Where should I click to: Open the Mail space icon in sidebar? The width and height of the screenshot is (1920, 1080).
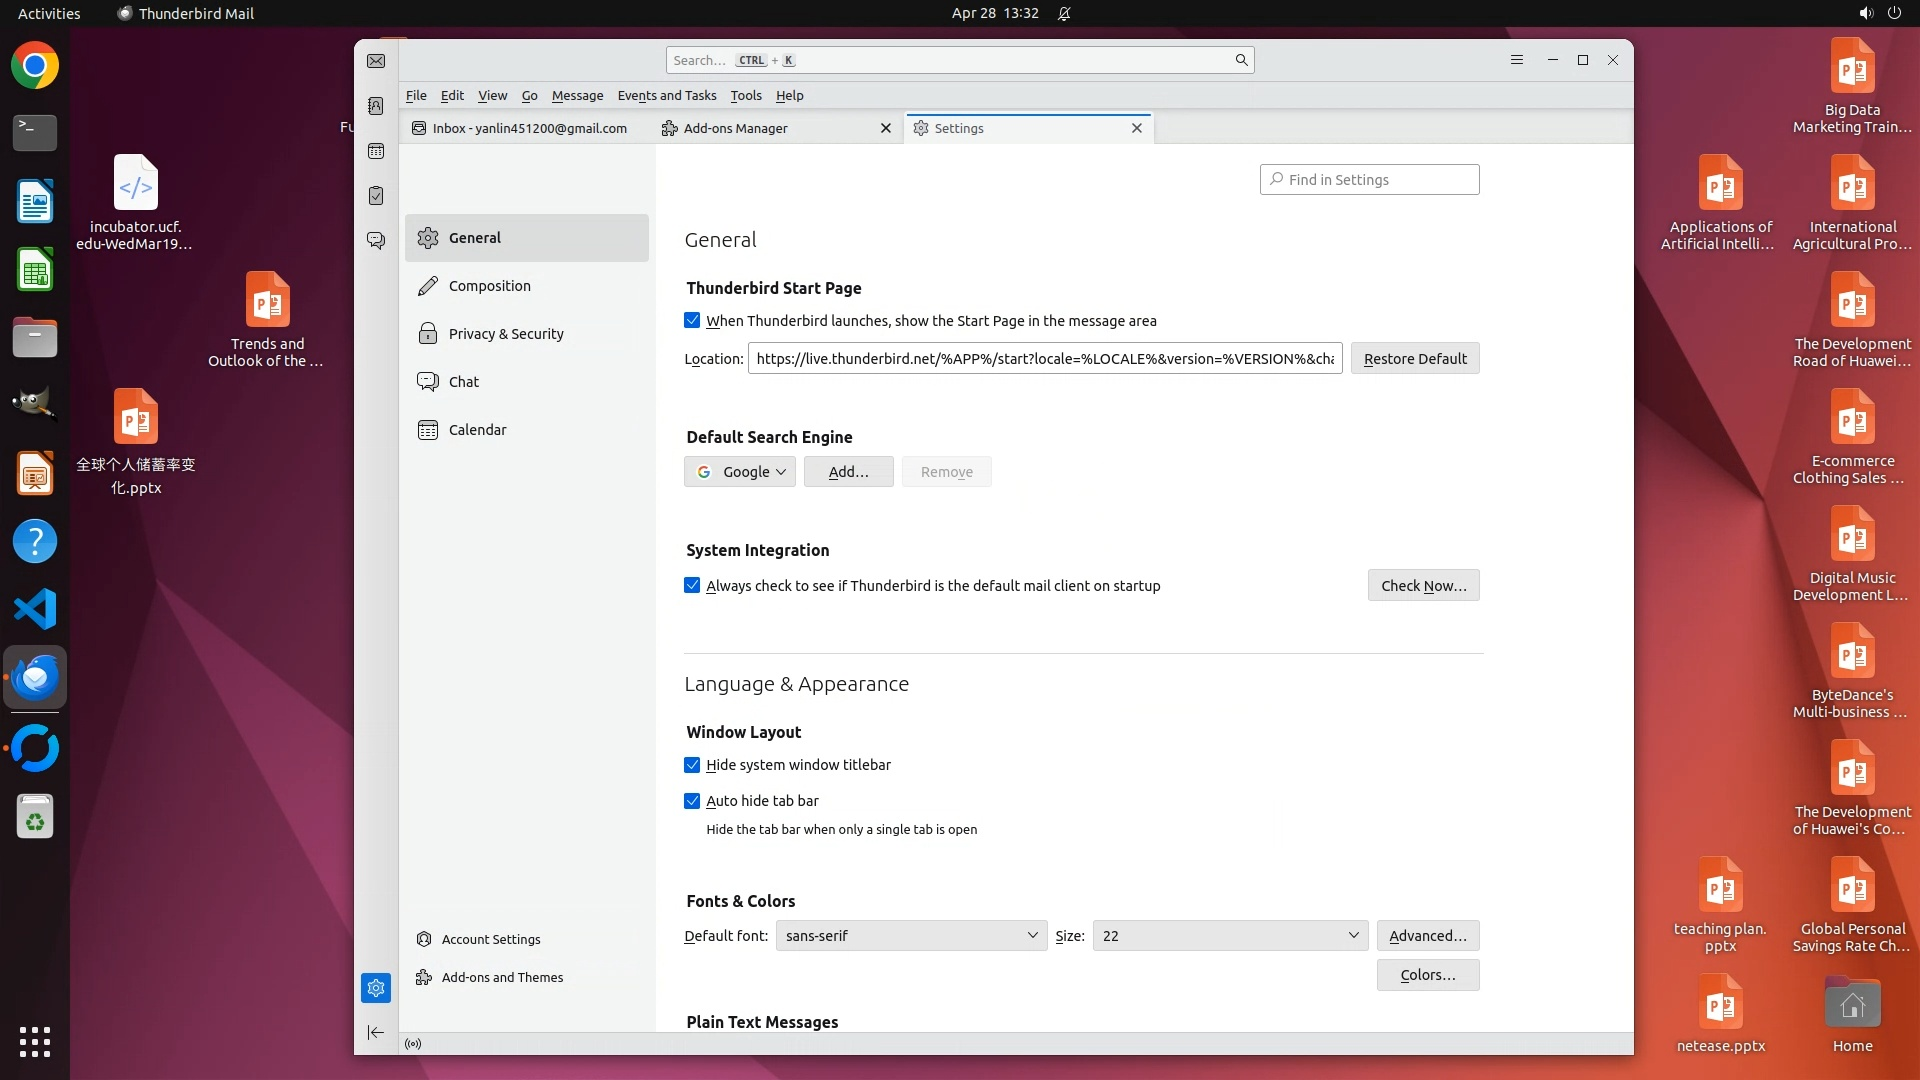376,61
